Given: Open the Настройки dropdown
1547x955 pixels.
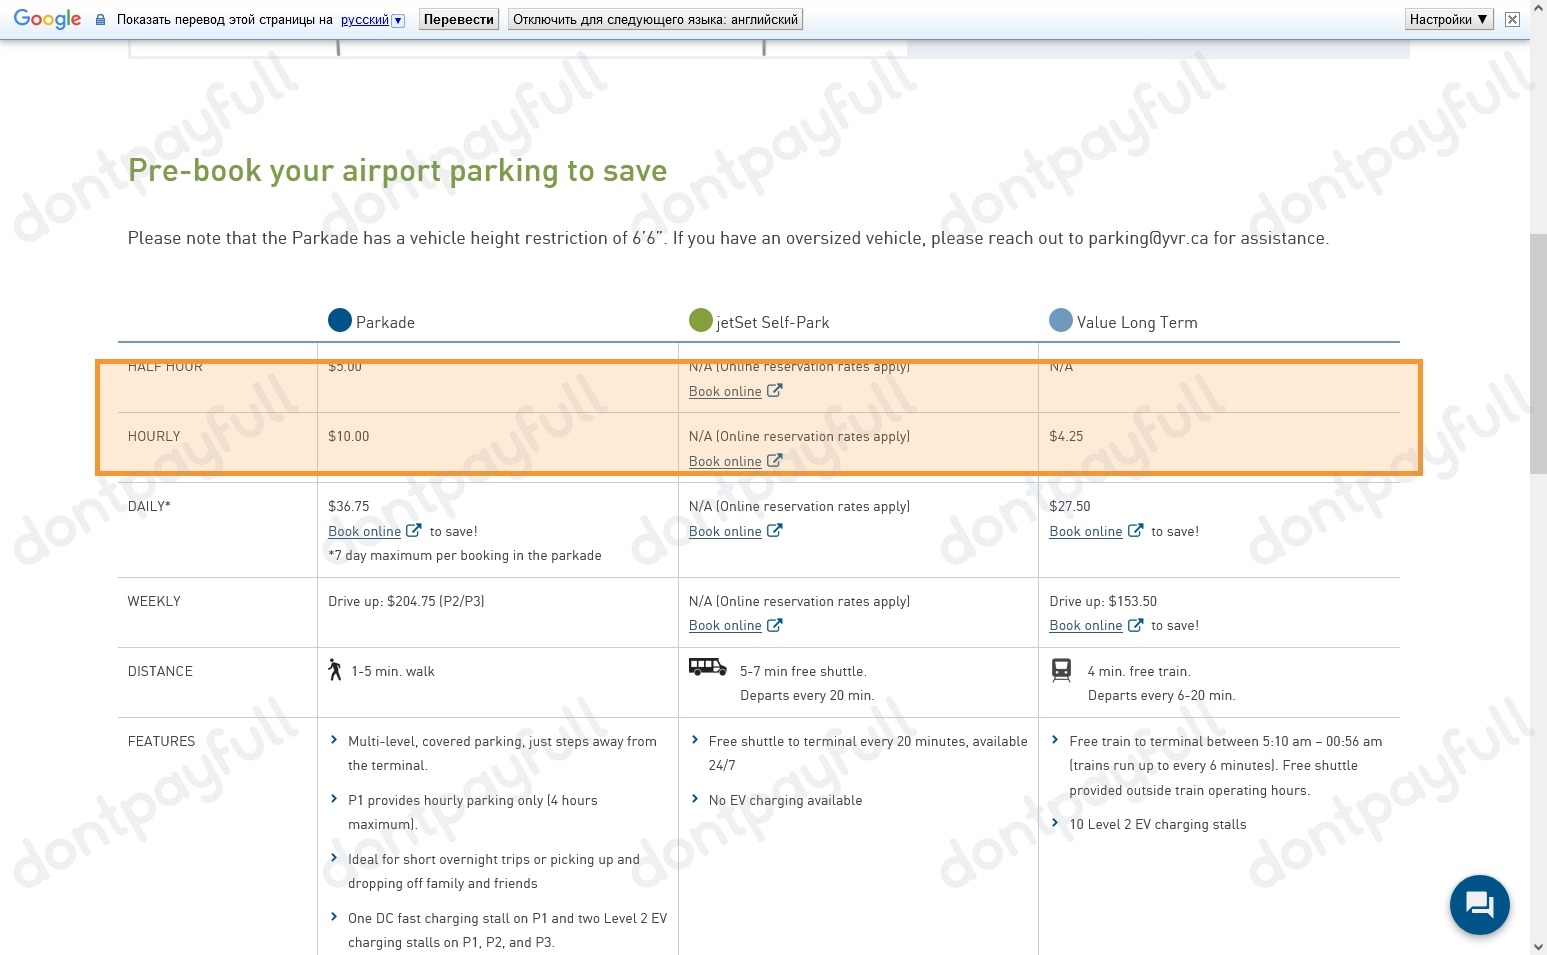Looking at the screenshot, I should click(x=1447, y=18).
